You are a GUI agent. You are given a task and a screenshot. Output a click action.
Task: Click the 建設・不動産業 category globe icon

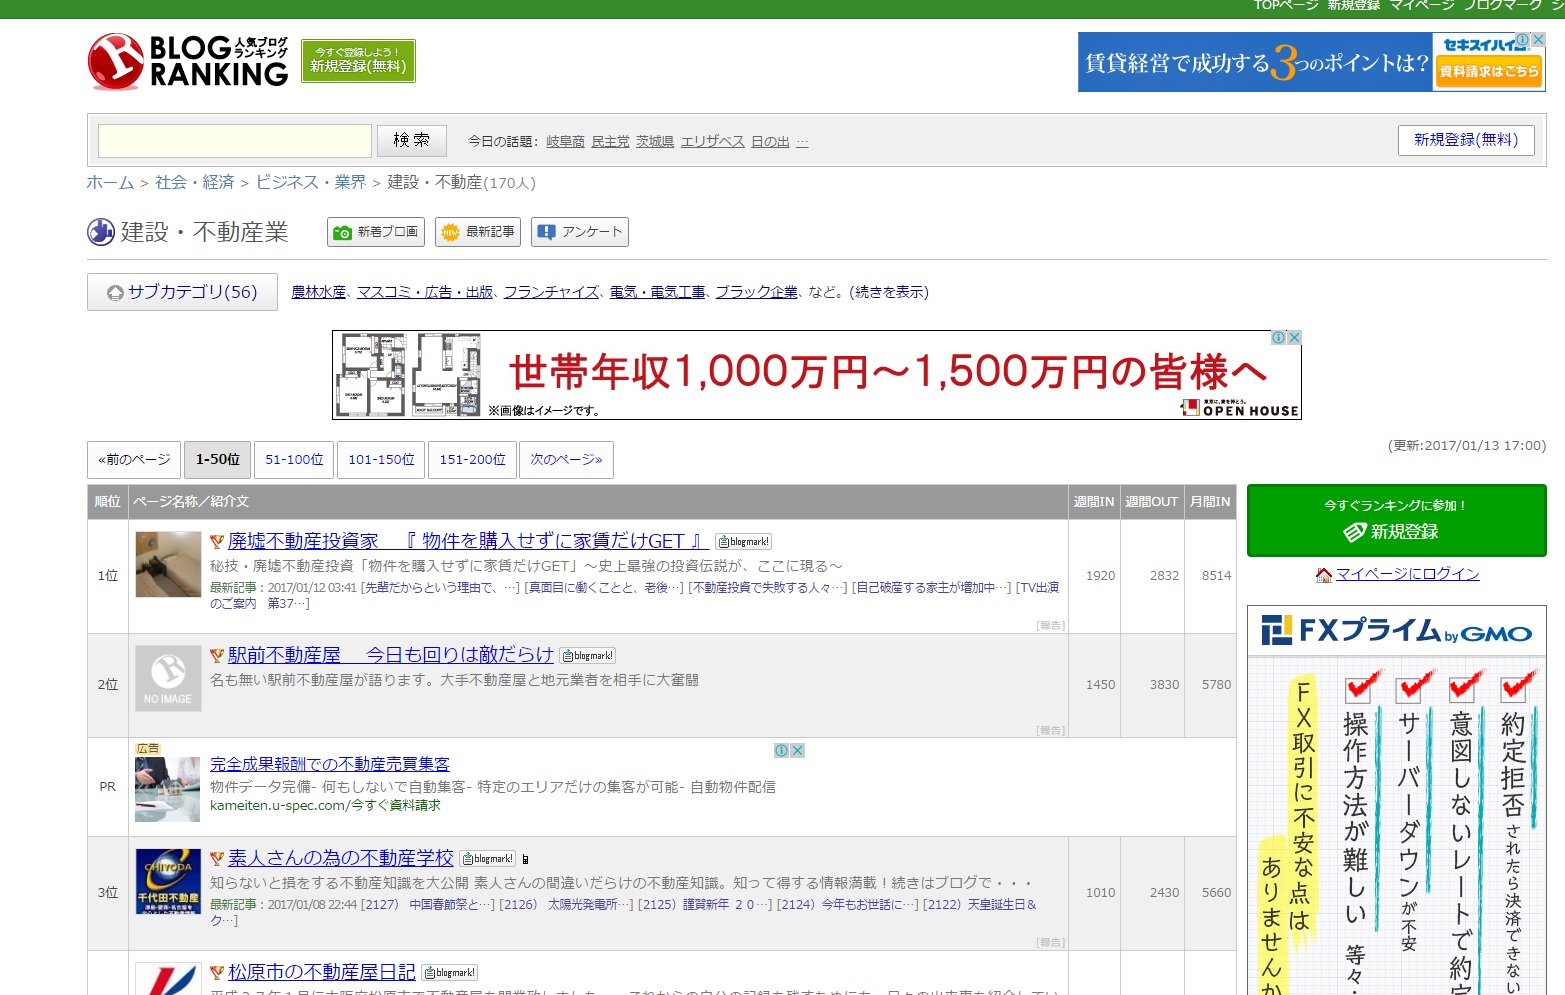point(100,231)
